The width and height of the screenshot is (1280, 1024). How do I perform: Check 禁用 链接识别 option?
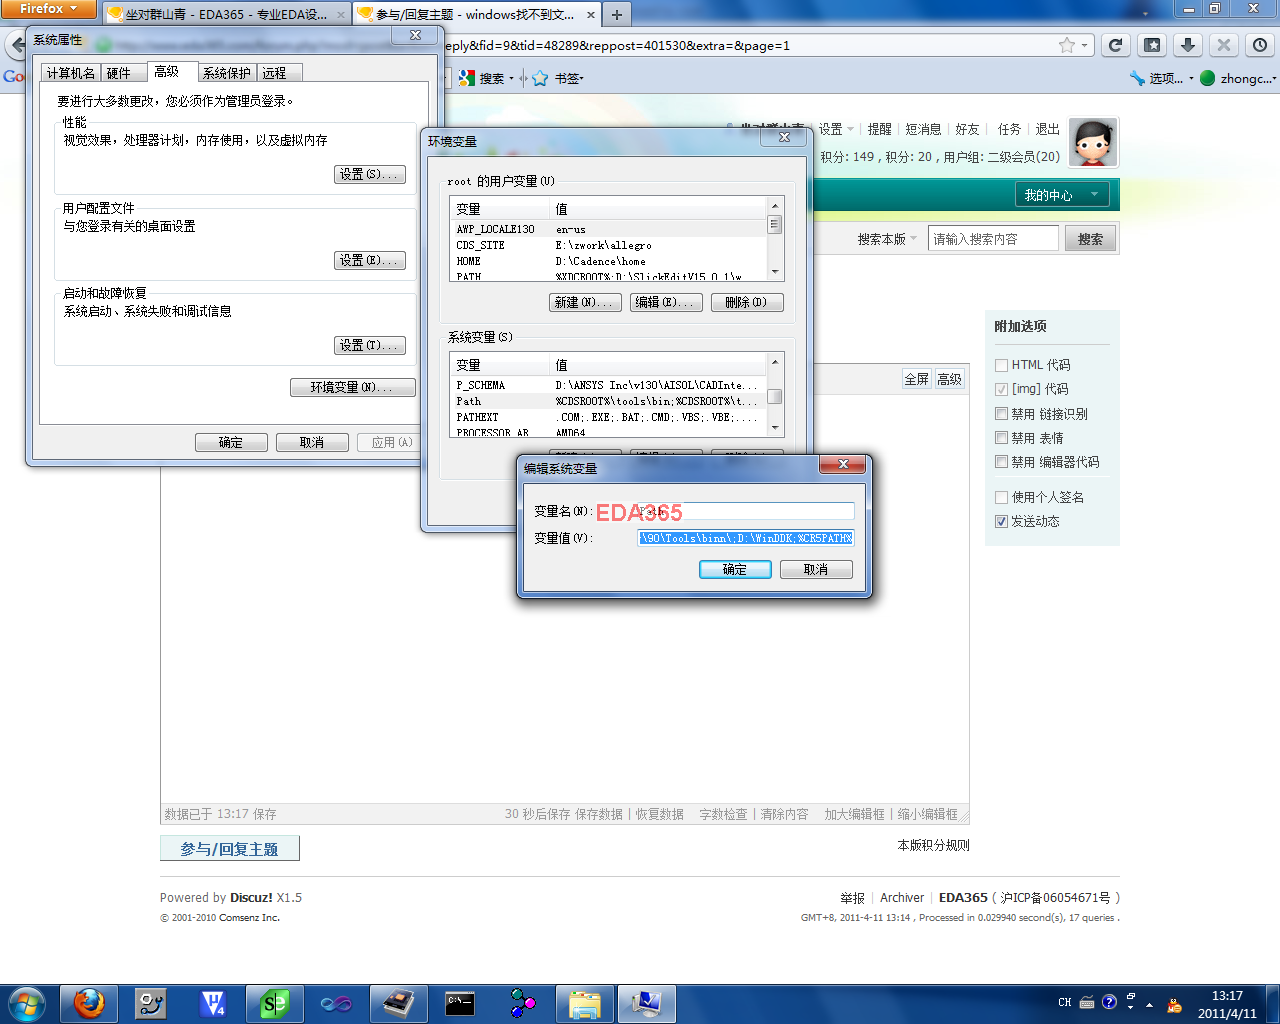point(1001,414)
